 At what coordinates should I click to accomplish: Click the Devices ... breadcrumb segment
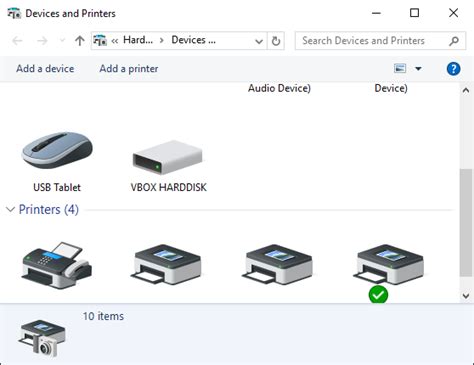click(193, 40)
